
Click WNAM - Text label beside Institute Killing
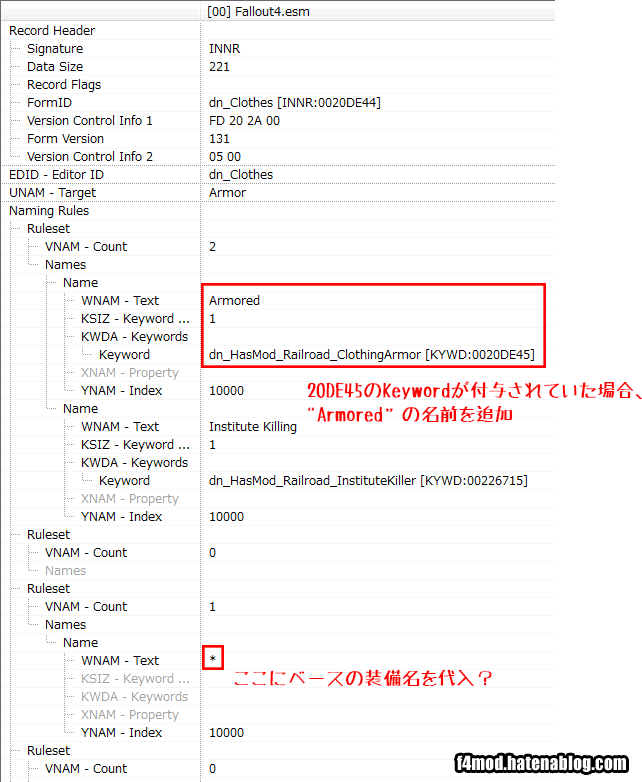tap(120, 426)
